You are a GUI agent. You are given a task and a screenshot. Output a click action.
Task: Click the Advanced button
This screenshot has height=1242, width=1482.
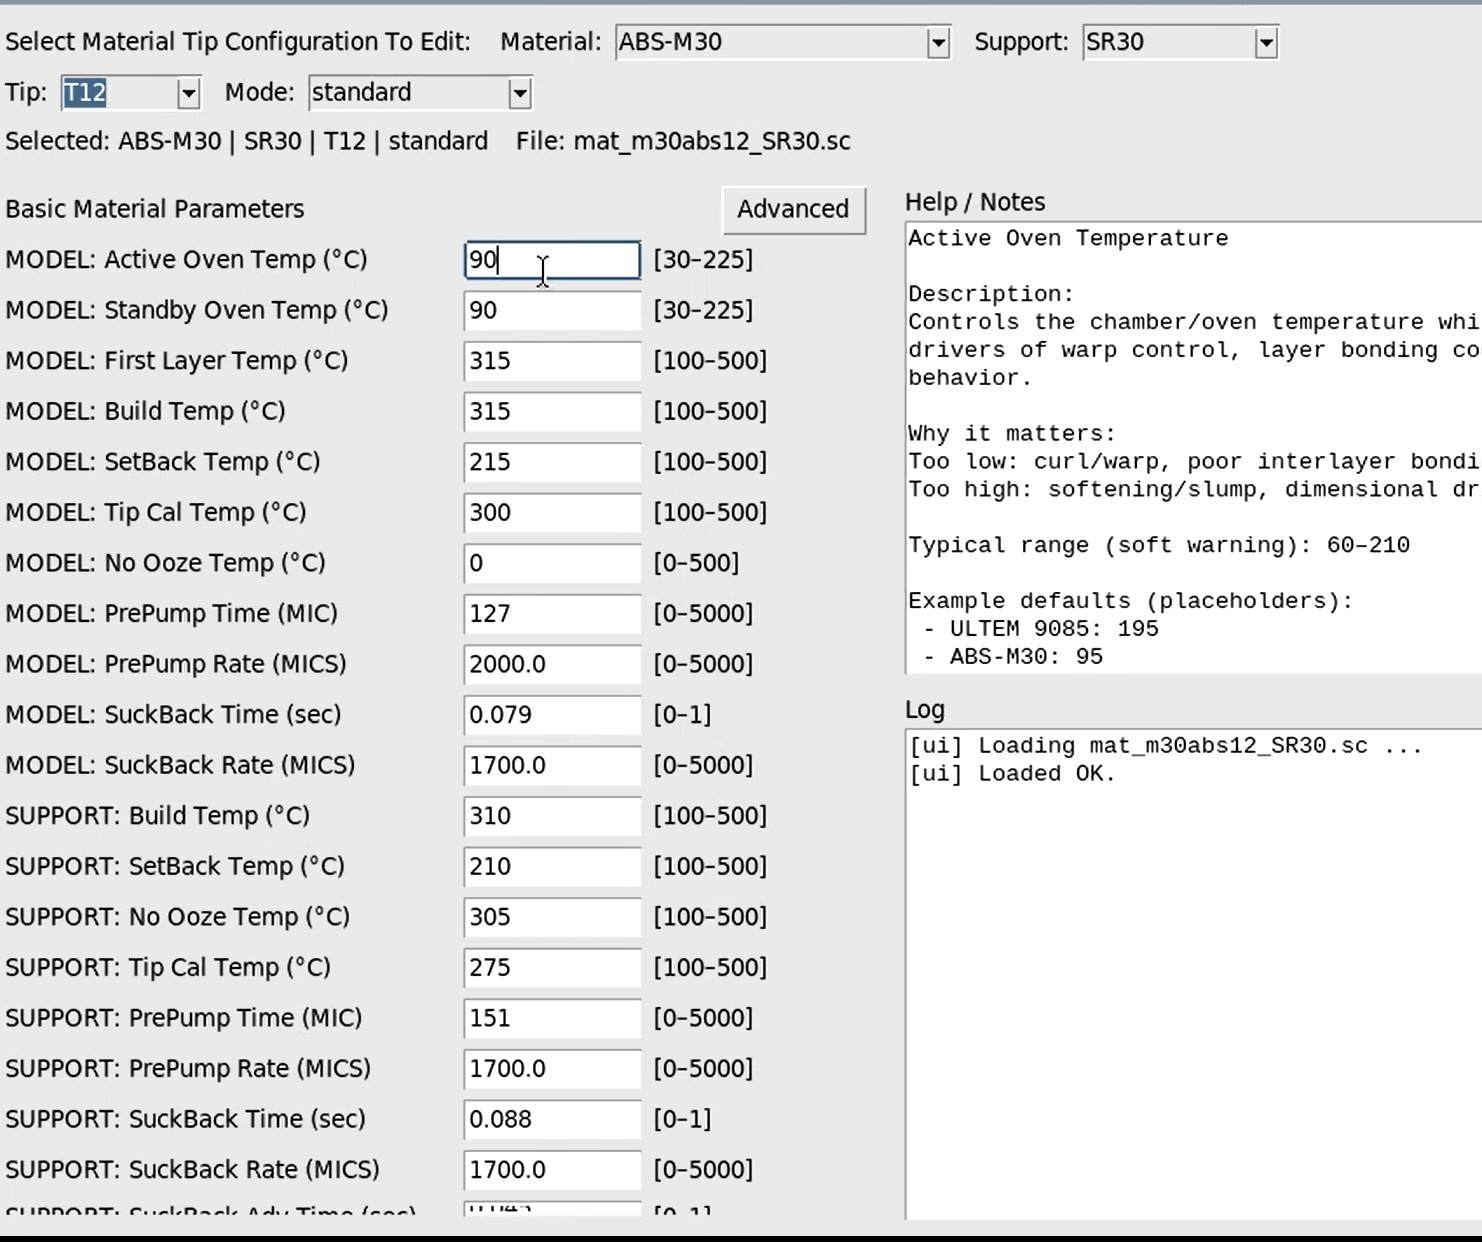tap(793, 210)
